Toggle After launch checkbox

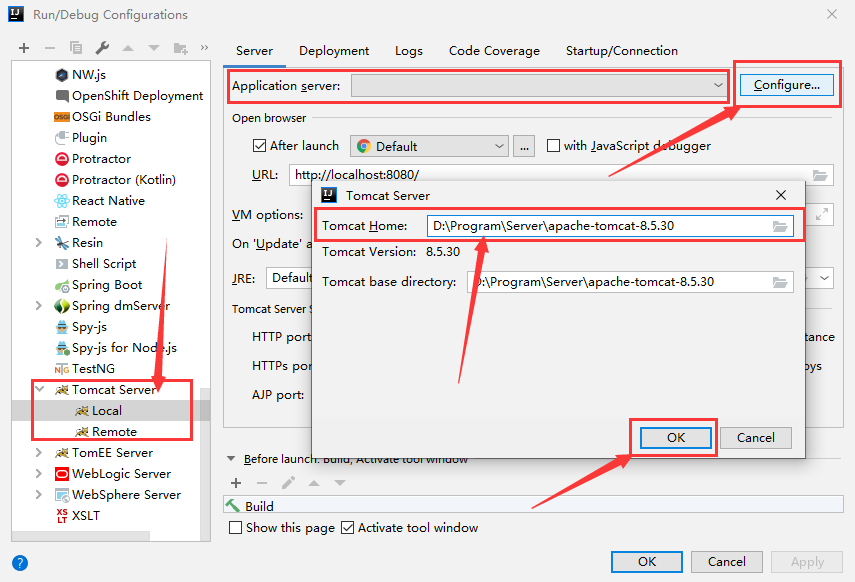[x=259, y=146]
